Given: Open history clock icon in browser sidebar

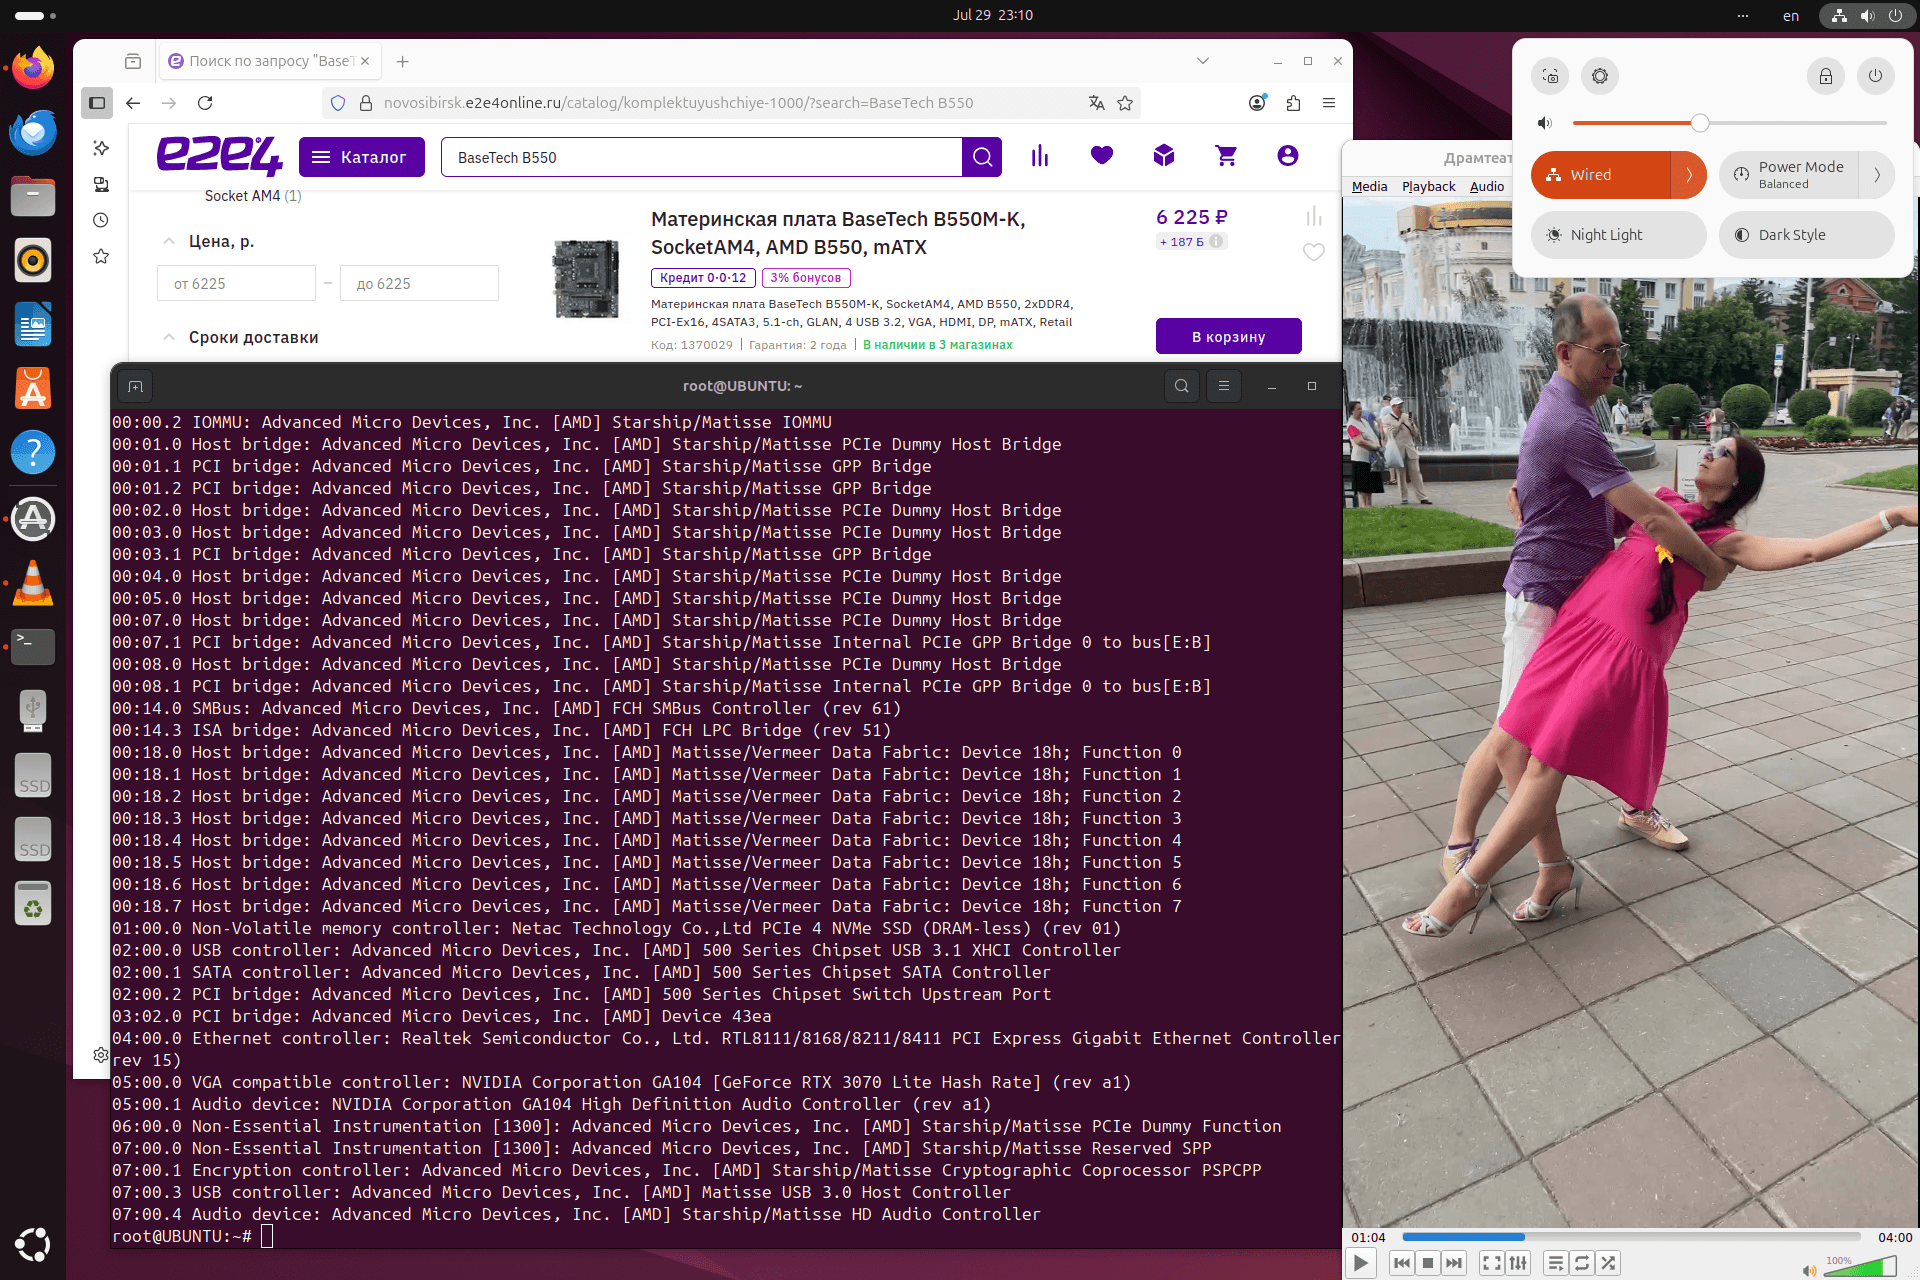Looking at the screenshot, I should [101, 220].
